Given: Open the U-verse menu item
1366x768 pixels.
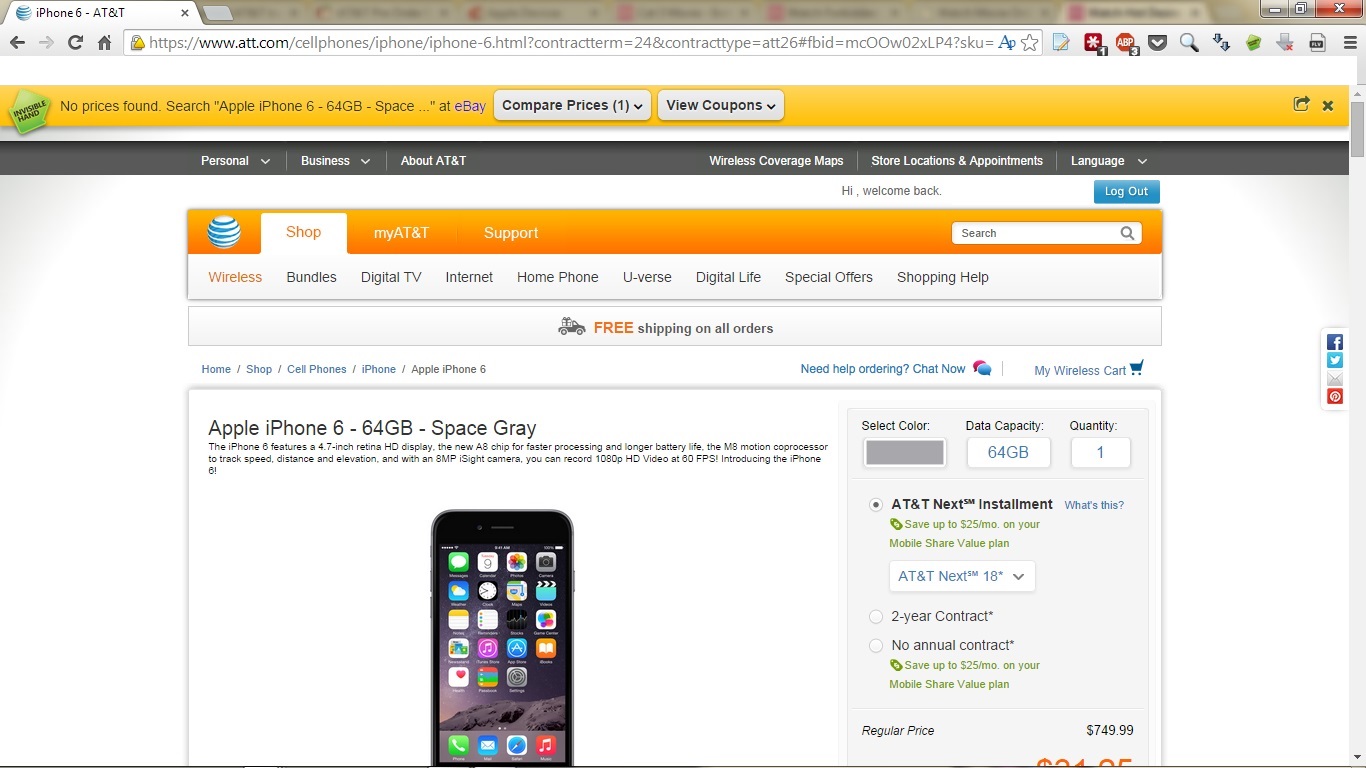Looking at the screenshot, I should coord(647,277).
